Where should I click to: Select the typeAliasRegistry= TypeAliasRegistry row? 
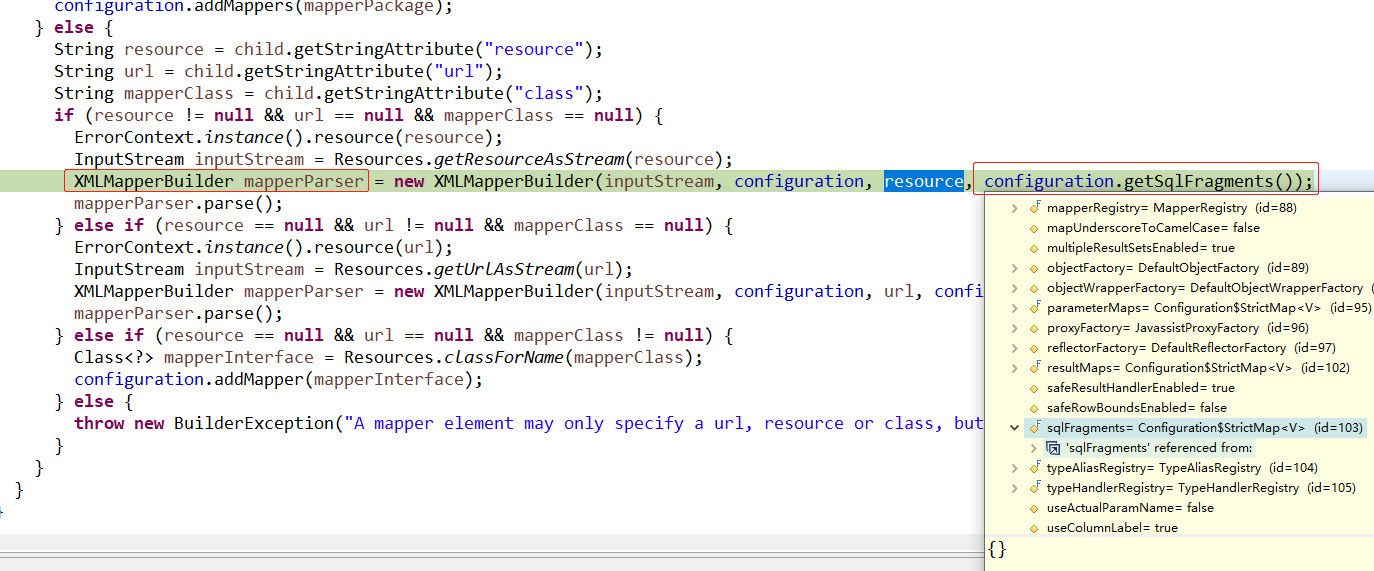pyautogui.click(x=1182, y=468)
